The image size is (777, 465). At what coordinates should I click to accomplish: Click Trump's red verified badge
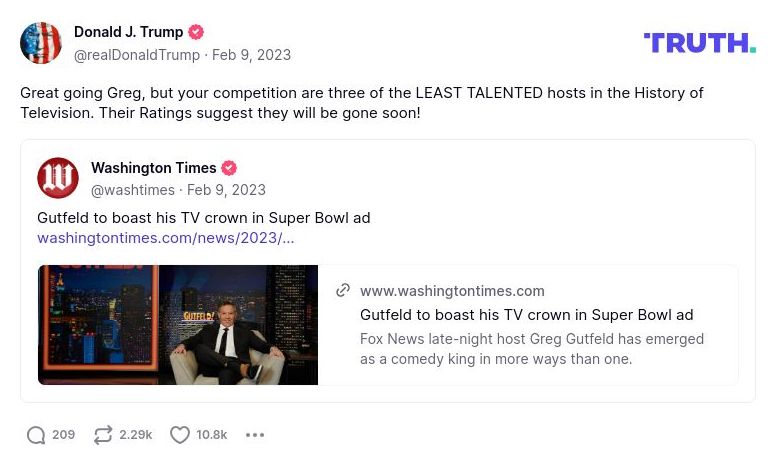pos(196,32)
